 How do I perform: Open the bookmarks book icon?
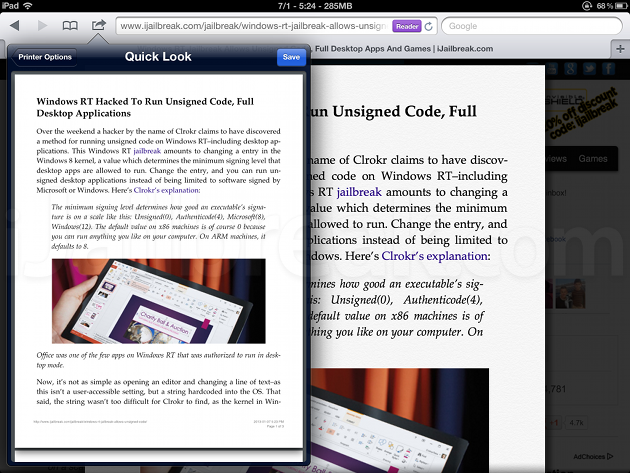(x=70, y=26)
